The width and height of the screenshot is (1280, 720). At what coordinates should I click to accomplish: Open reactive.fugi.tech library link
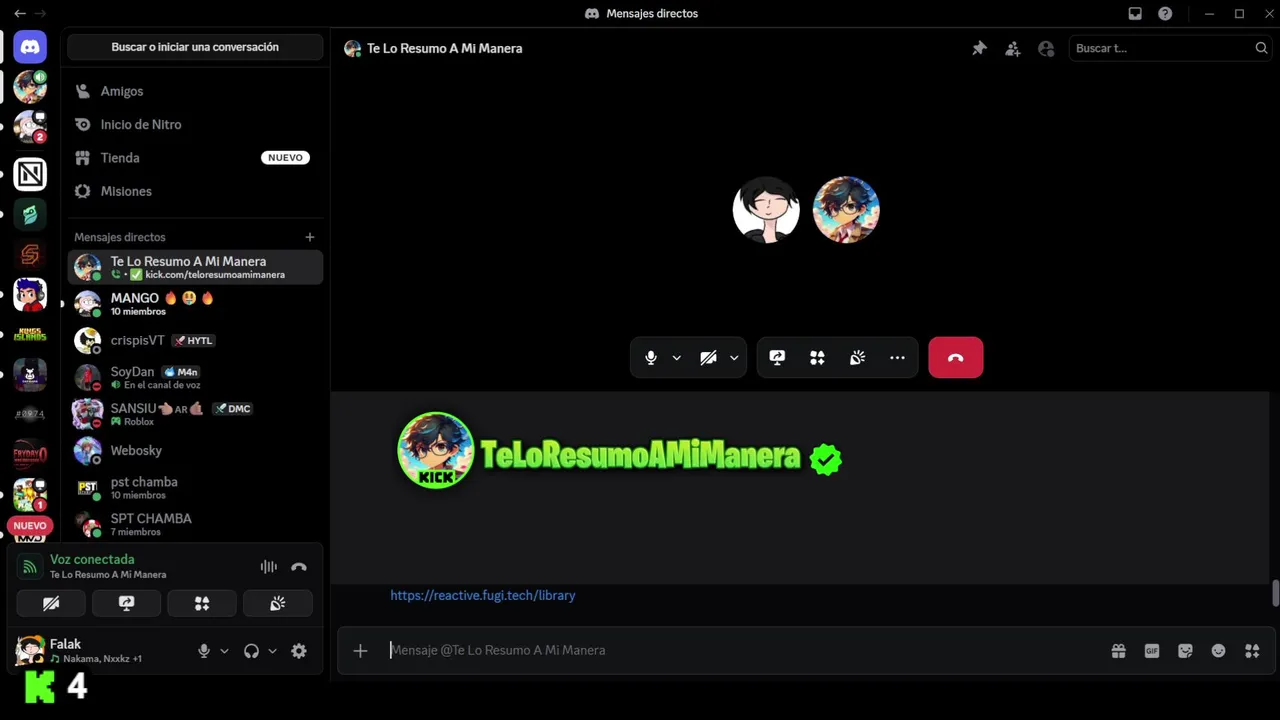[x=482, y=595]
